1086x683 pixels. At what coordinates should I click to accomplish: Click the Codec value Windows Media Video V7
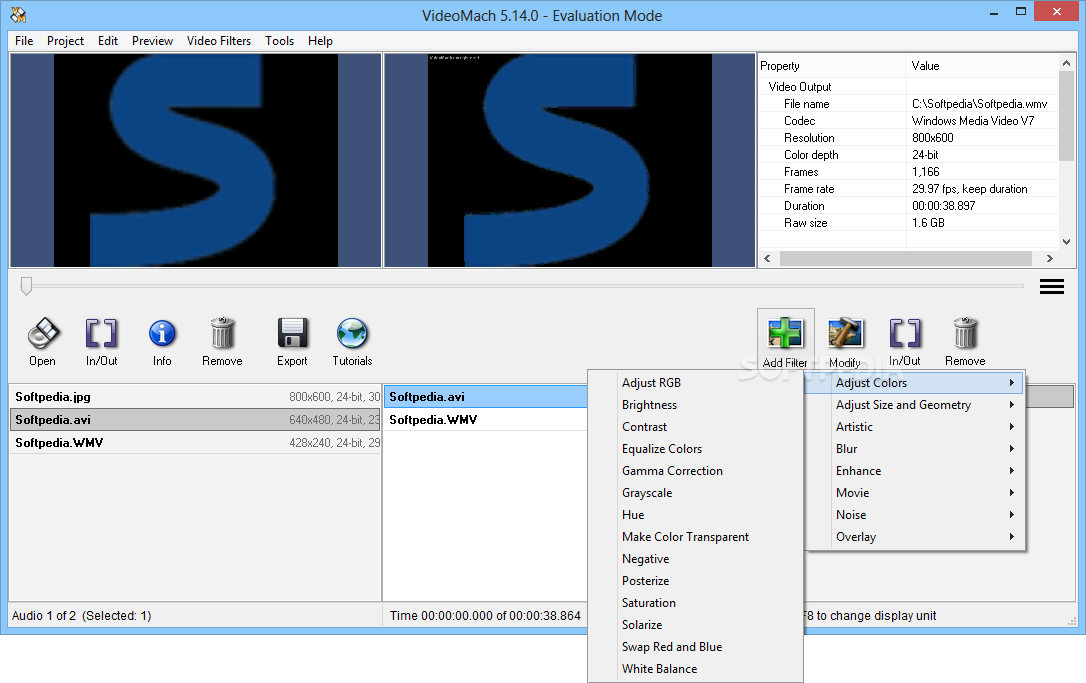[x=972, y=121]
